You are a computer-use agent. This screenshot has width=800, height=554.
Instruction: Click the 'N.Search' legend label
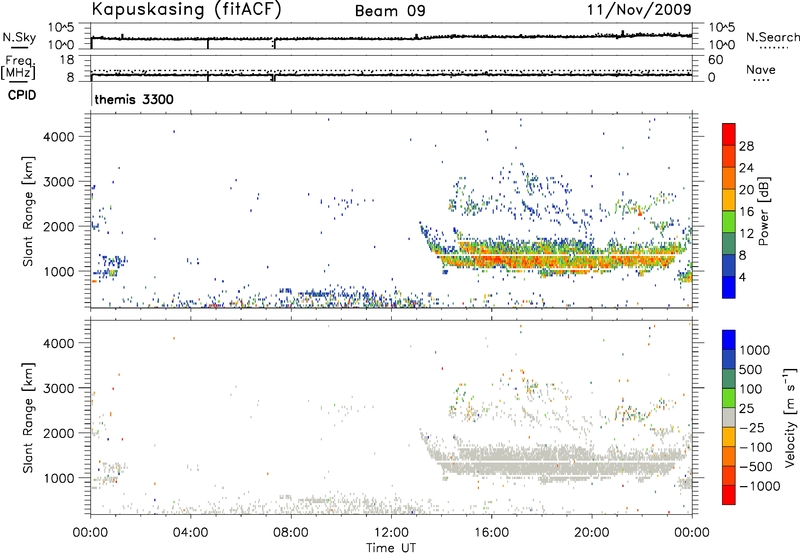pyautogui.click(x=772, y=37)
